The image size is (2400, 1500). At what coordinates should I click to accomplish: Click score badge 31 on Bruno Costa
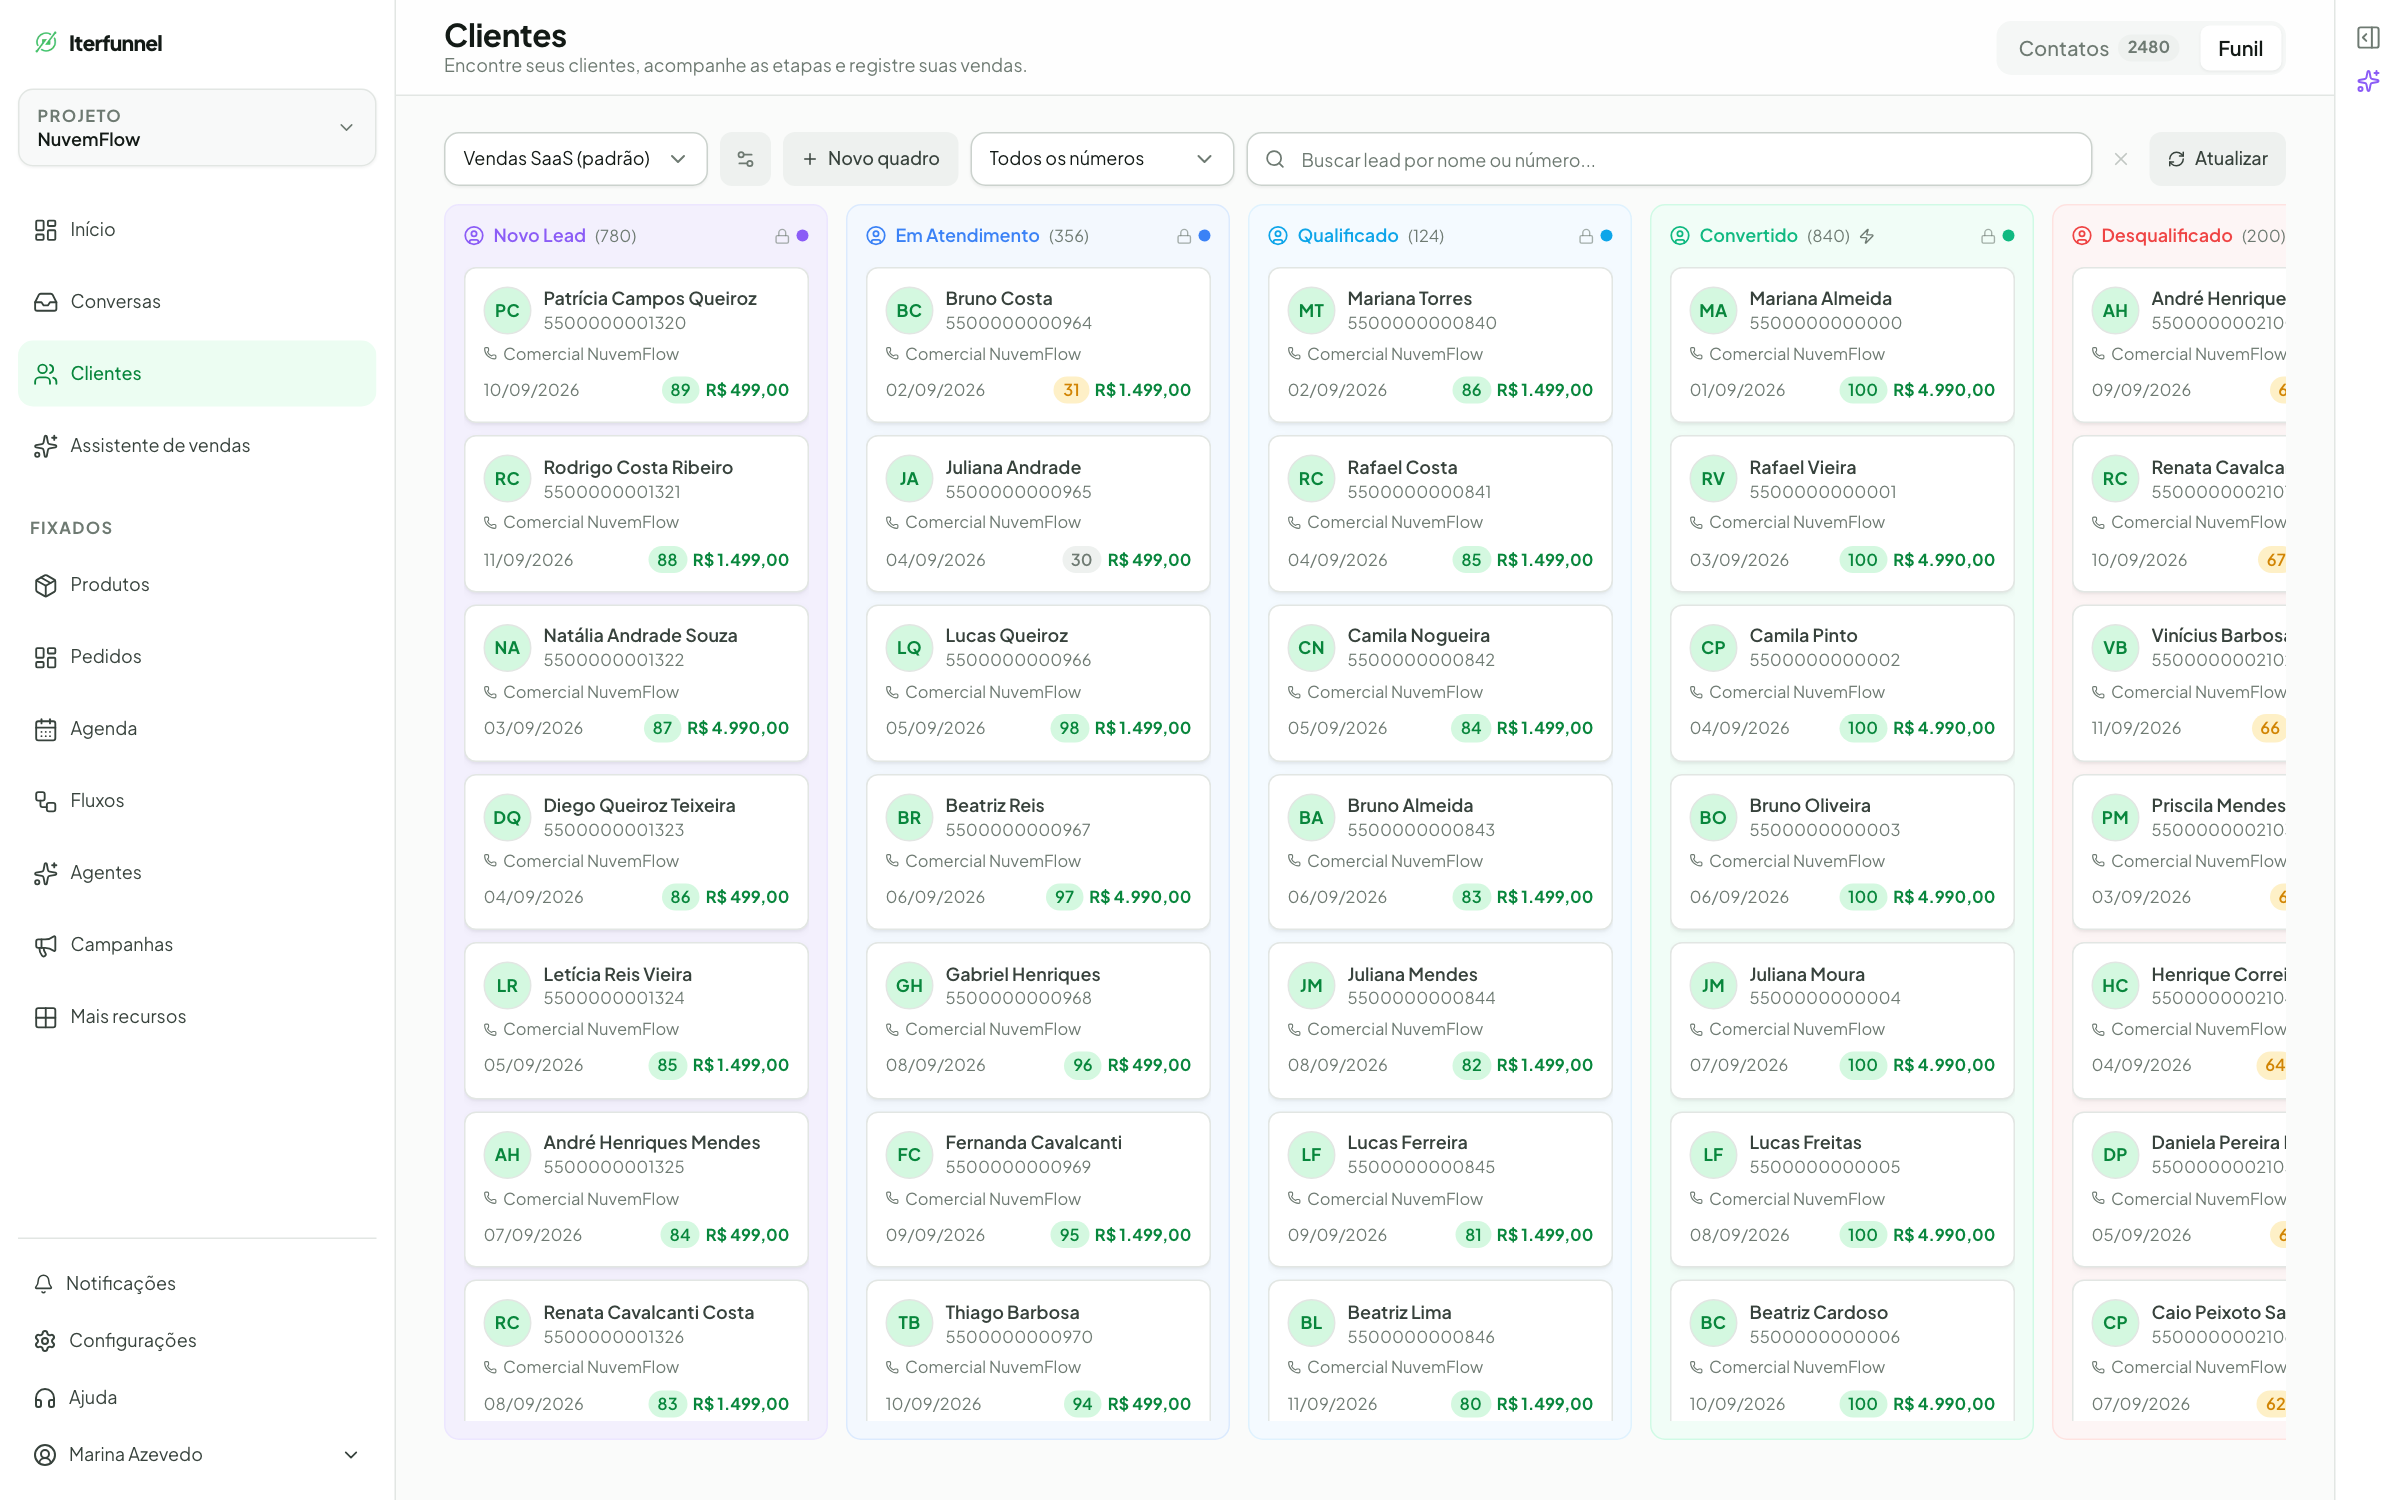click(1070, 391)
